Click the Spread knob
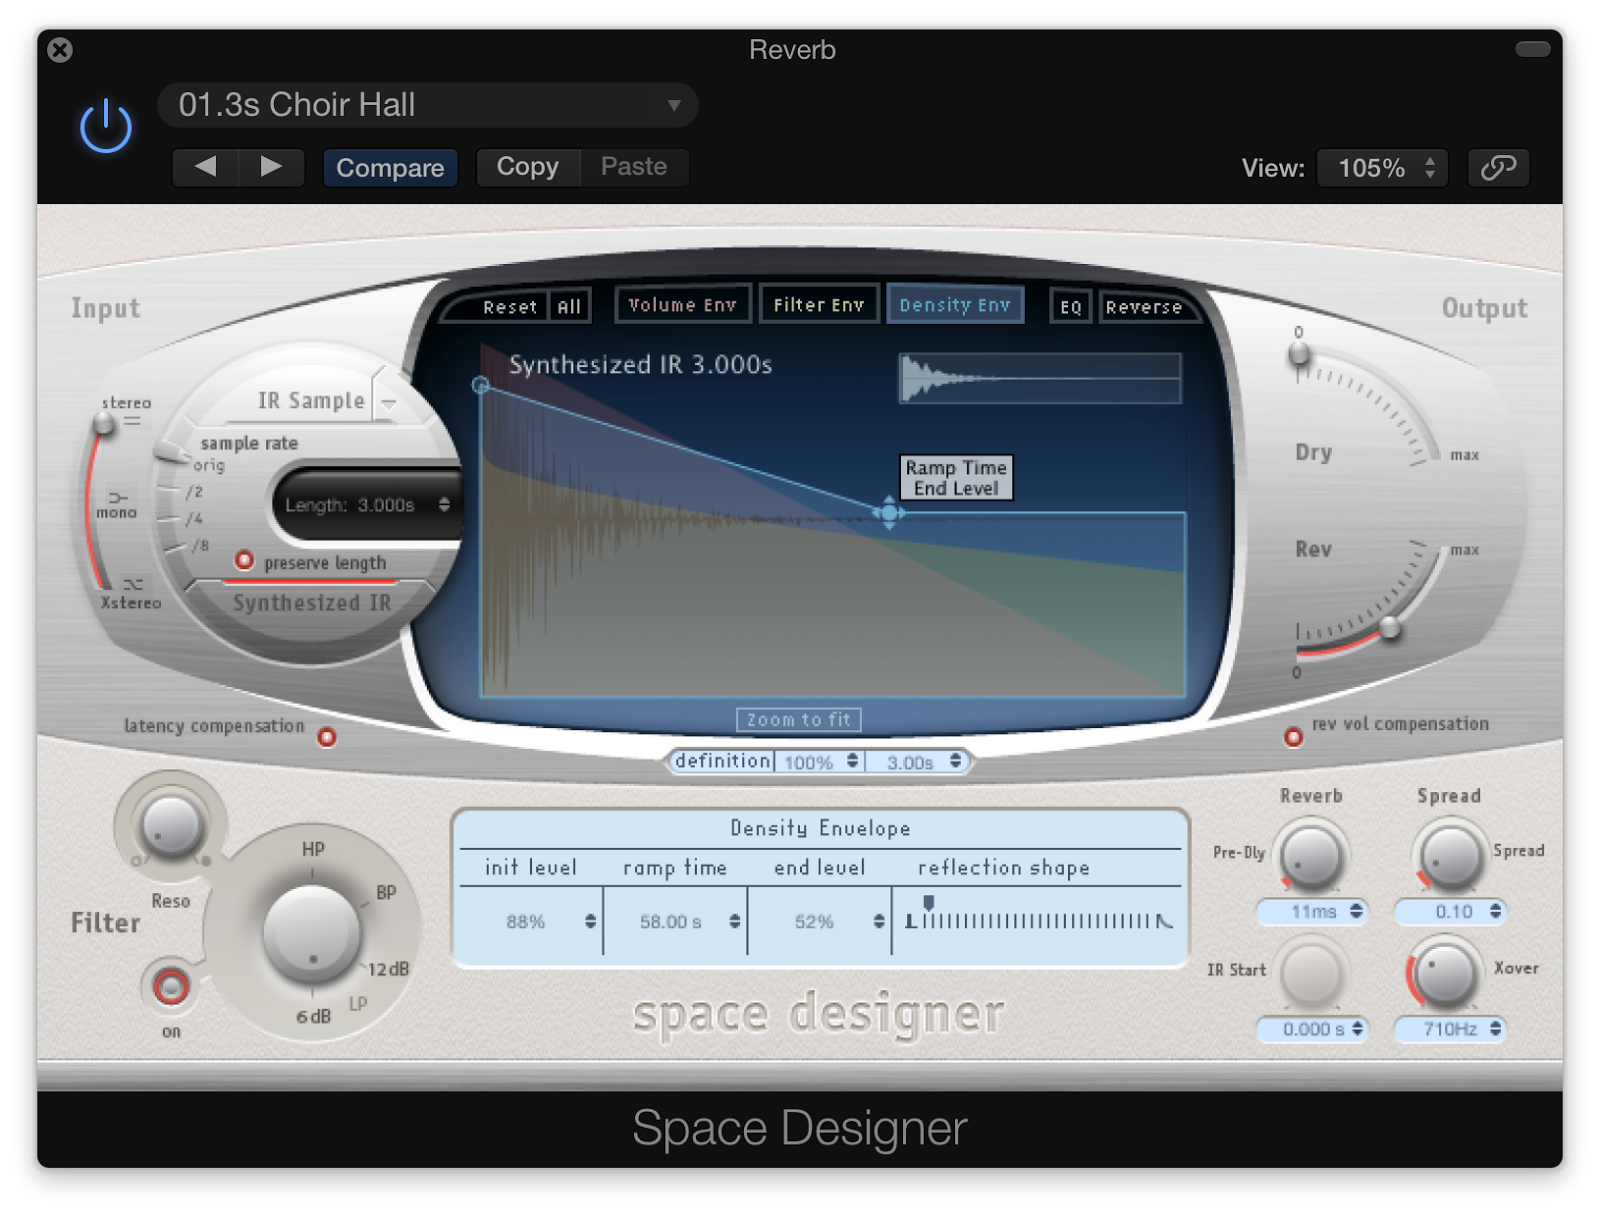The image size is (1600, 1213). point(1450,857)
